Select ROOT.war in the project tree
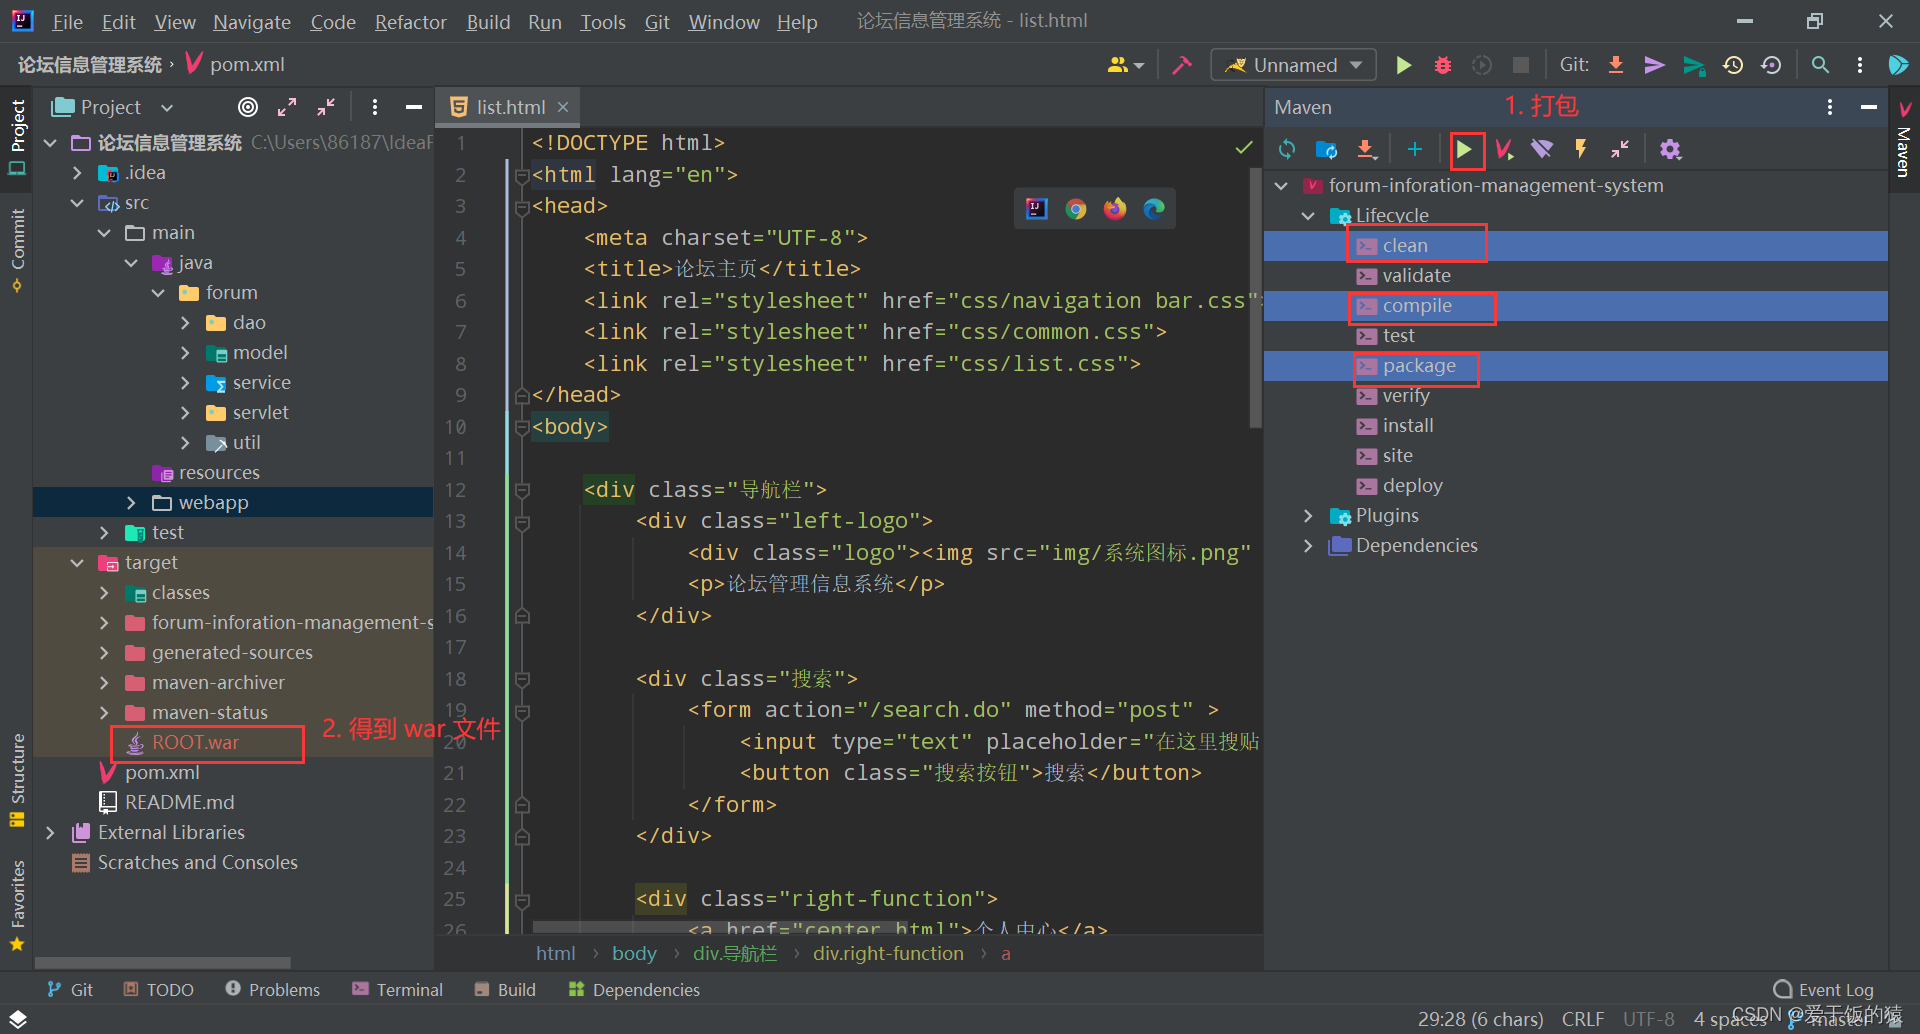Viewport: 1920px width, 1034px height. click(x=196, y=742)
